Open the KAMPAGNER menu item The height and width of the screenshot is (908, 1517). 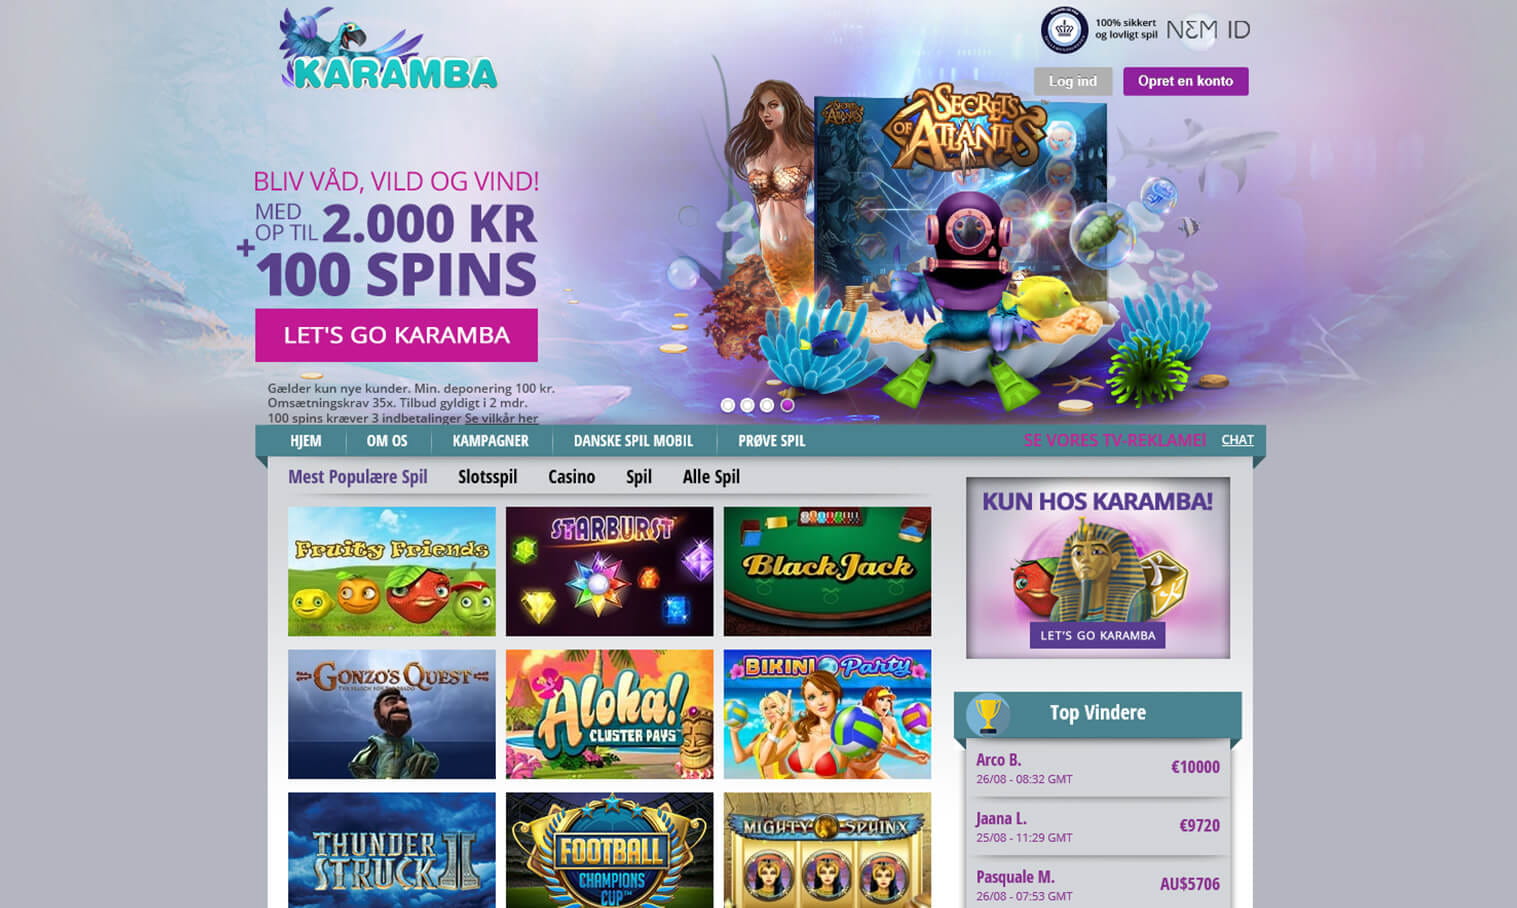[x=490, y=441]
